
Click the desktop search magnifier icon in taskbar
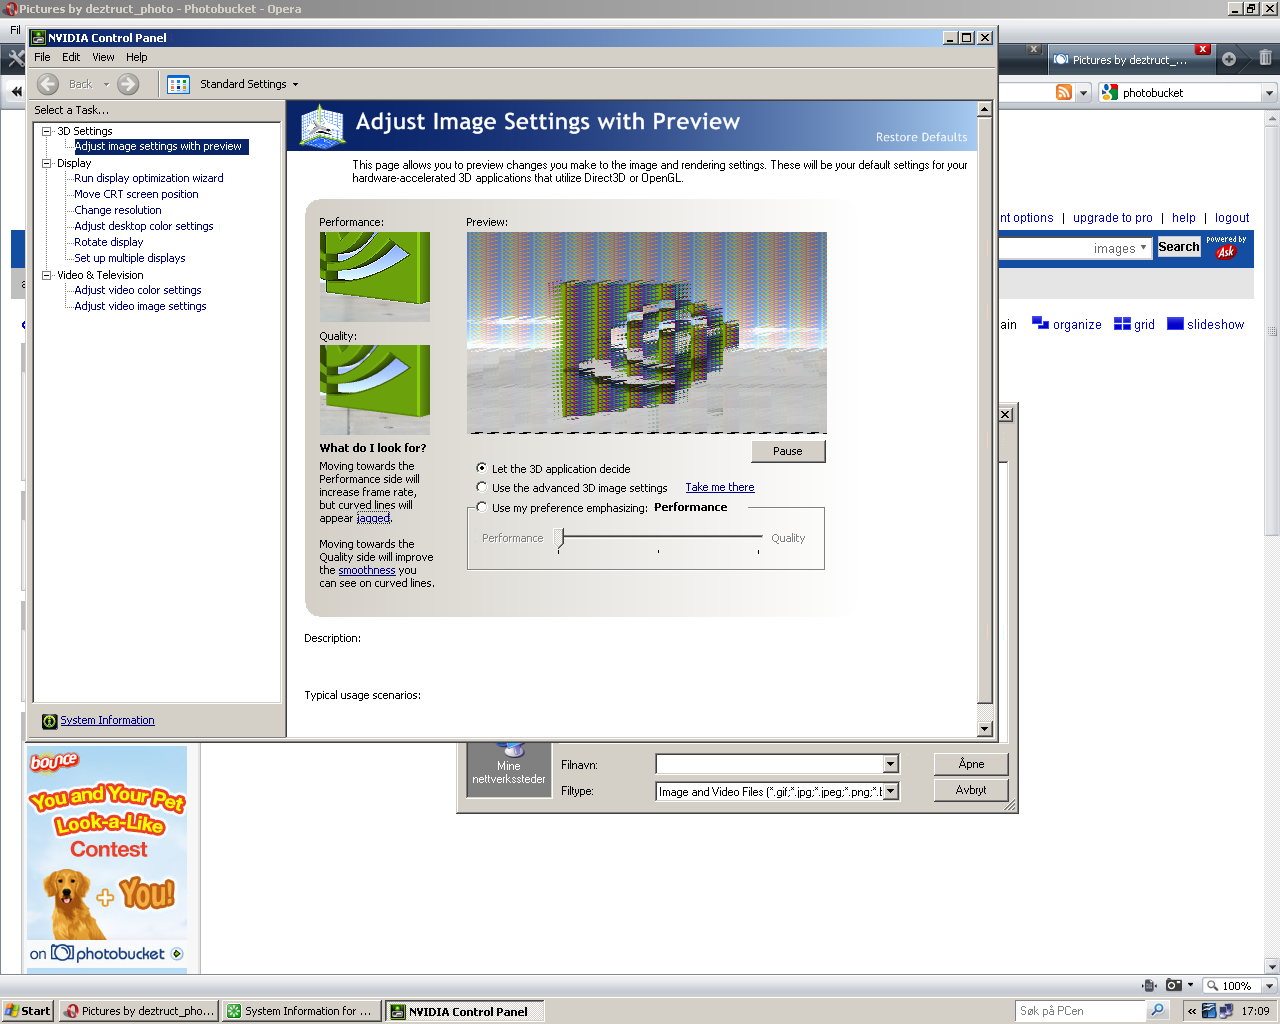pos(1157,1011)
